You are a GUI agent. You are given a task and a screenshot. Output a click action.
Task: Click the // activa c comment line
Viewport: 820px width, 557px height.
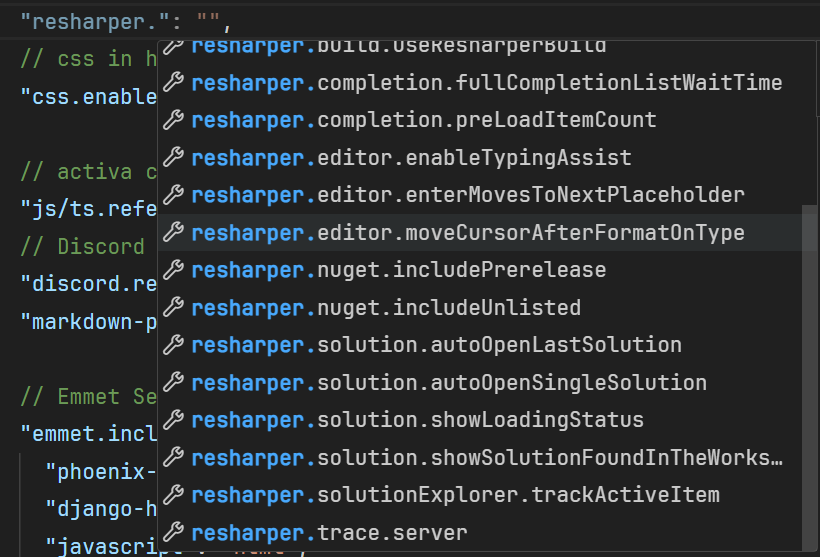pyautogui.click(x=88, y=172)
